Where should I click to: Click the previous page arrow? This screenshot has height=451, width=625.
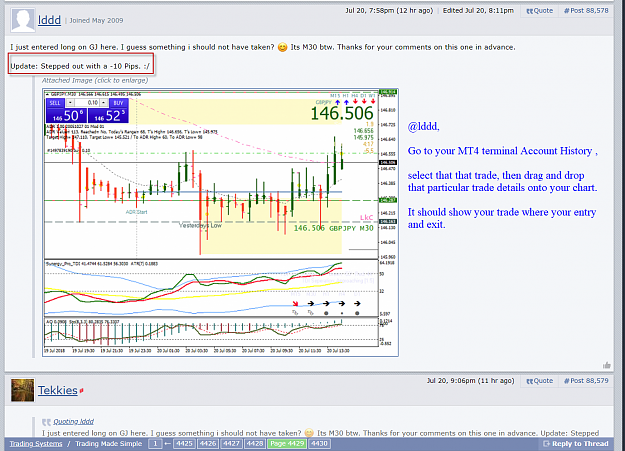click(x=168, y=444)
